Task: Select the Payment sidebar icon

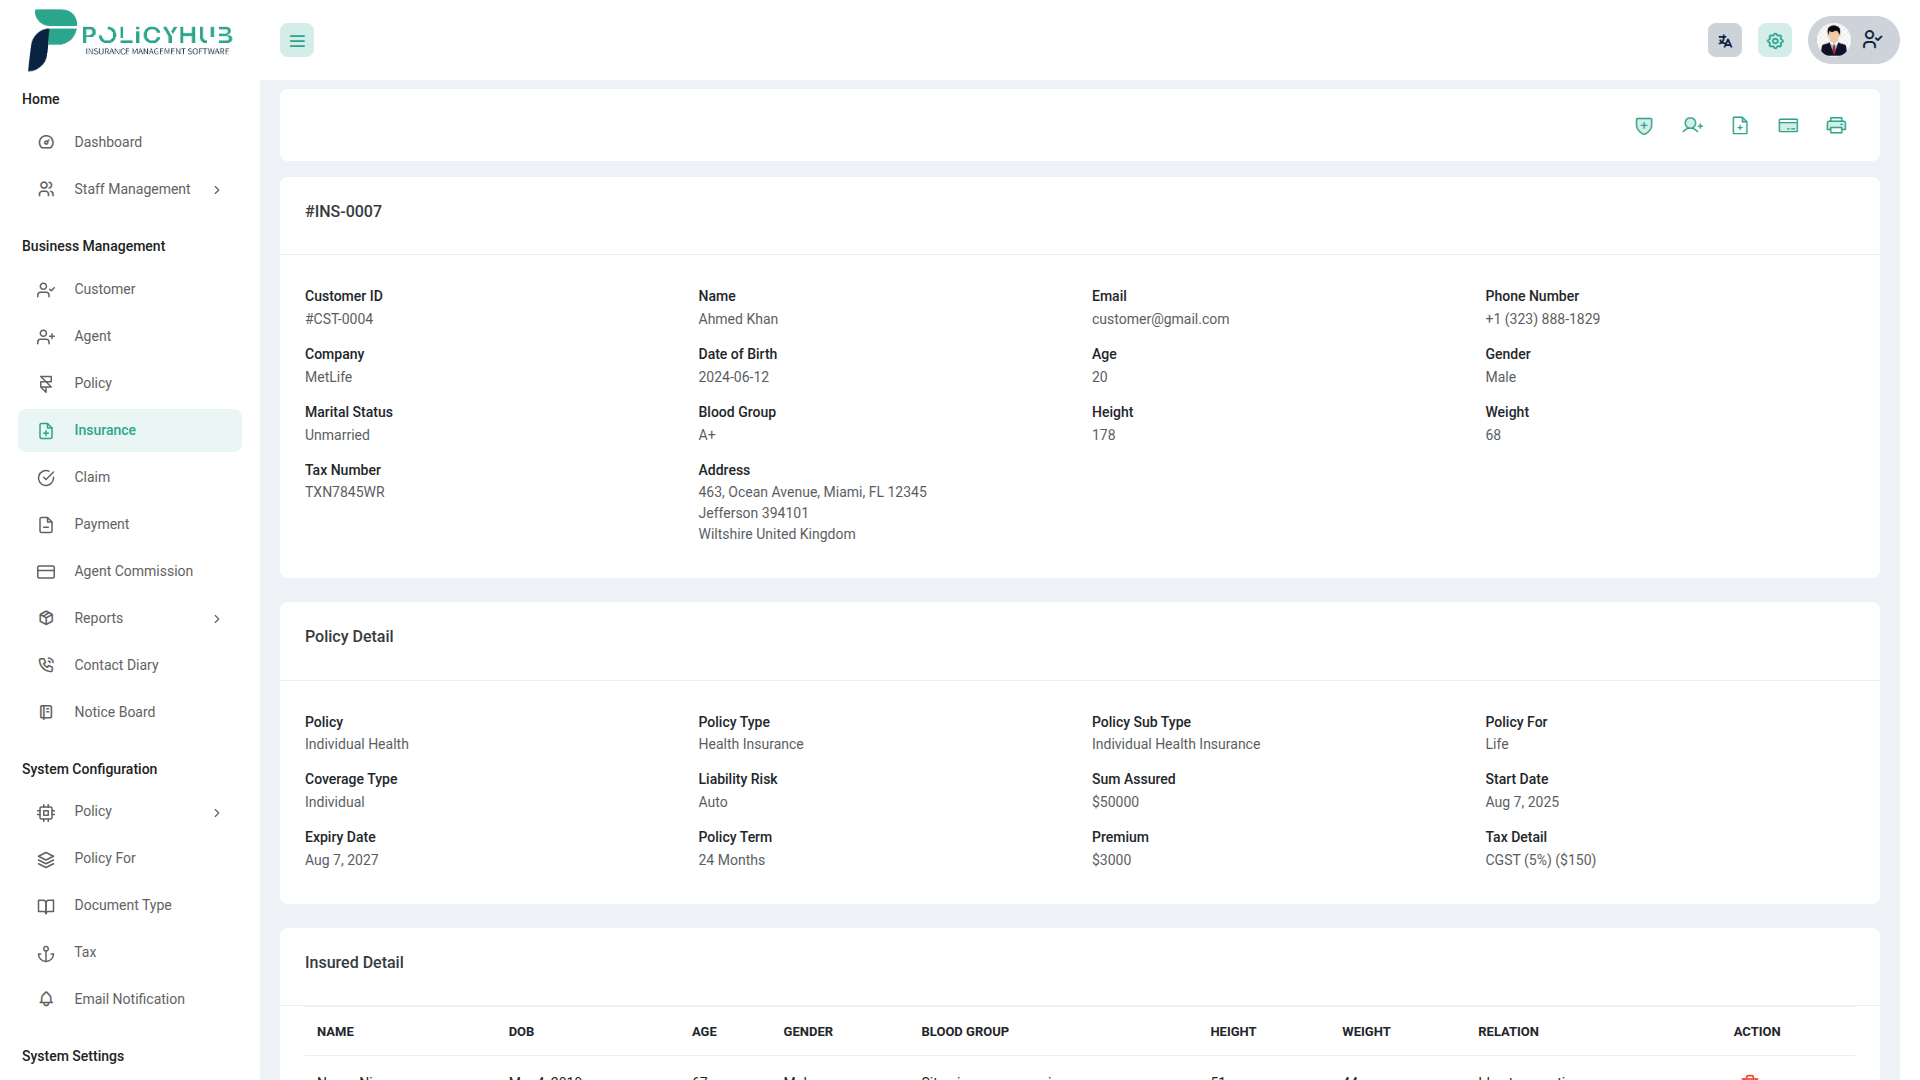Action: coord(46,524)
